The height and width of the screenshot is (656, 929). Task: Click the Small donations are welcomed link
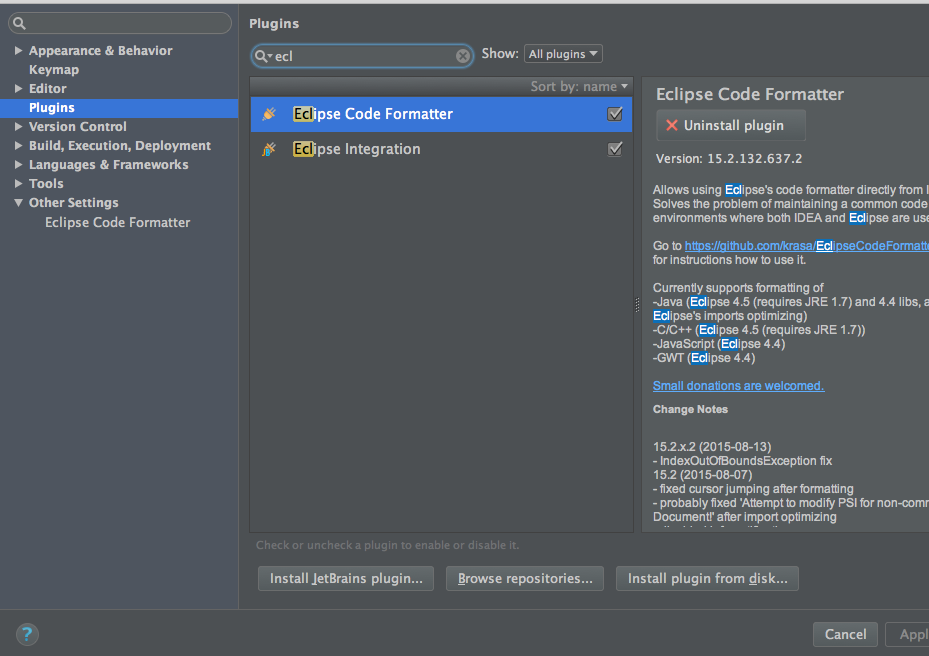(x=737, y=385)
